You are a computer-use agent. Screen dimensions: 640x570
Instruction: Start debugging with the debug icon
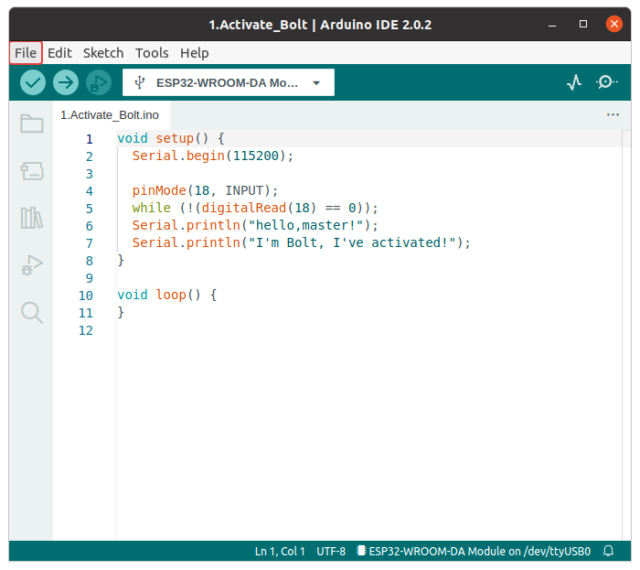(98, 83)
